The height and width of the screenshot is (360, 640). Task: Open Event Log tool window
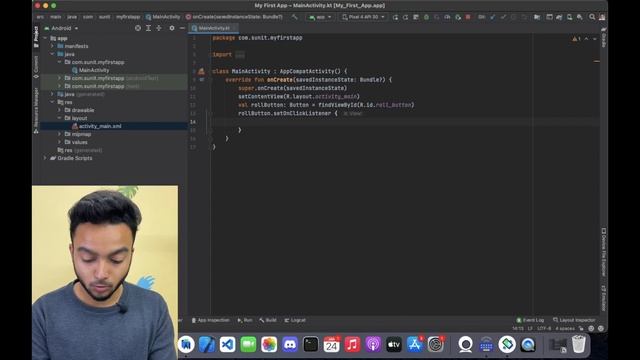click(x=530, y=320)
